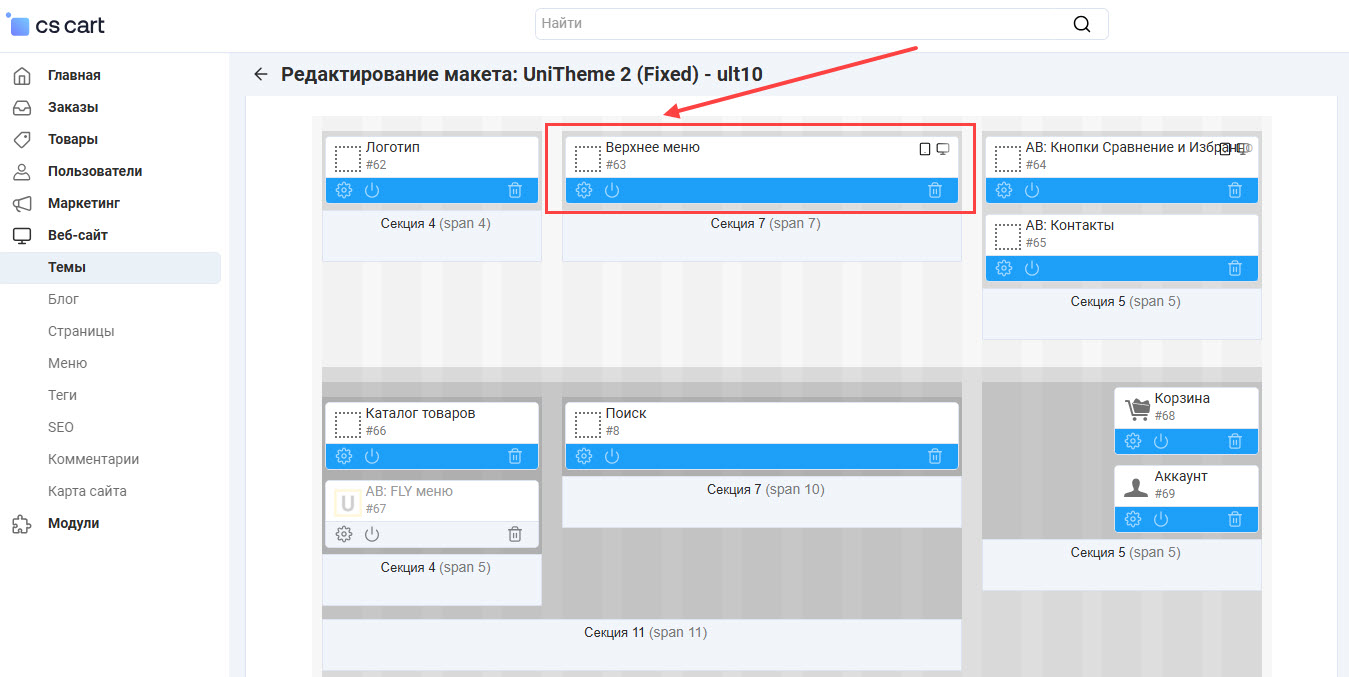Open gear settings for Корзина block
The width and height of the screenshot is (1349, 677).
(x=1133, y=441)
